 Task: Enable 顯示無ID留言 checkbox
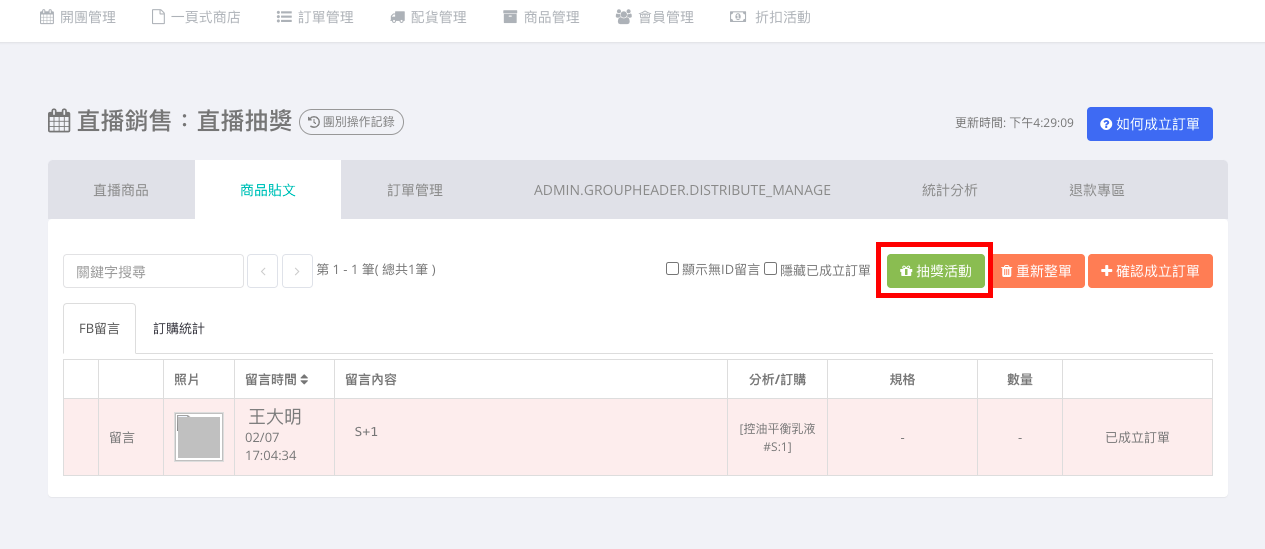pos(673,269)
